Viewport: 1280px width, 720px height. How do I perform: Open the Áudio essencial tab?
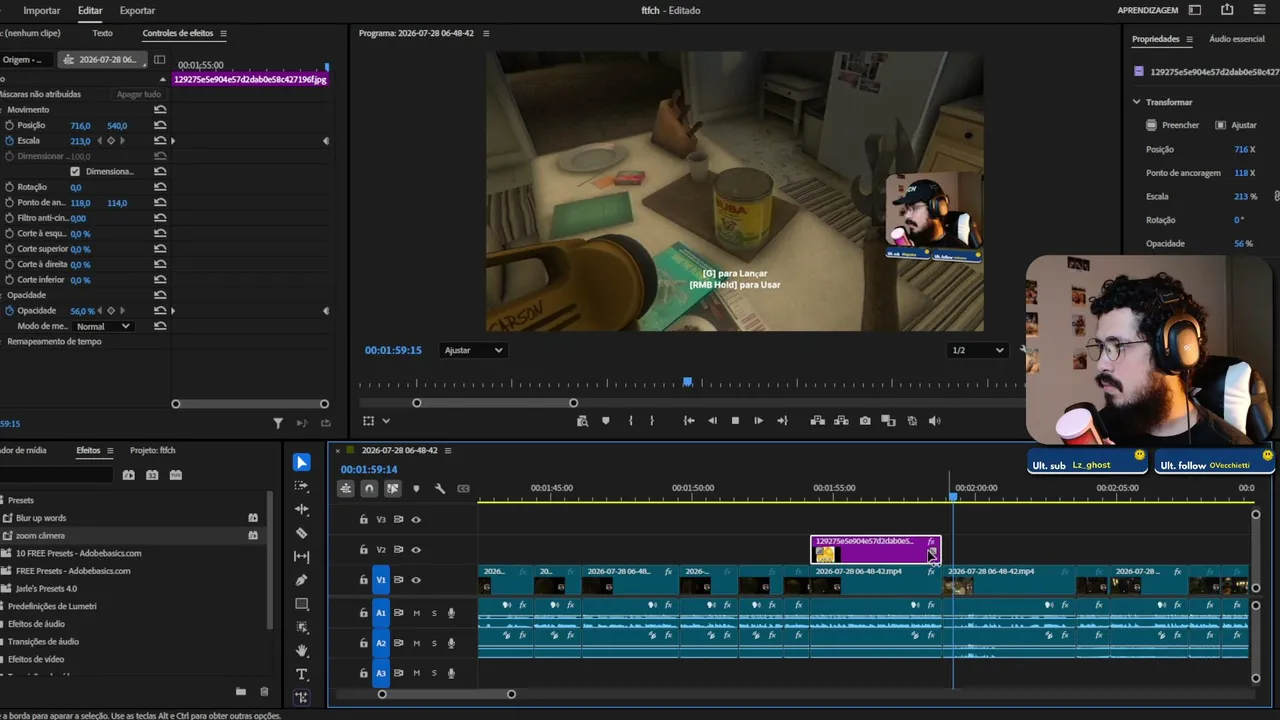1237,39
